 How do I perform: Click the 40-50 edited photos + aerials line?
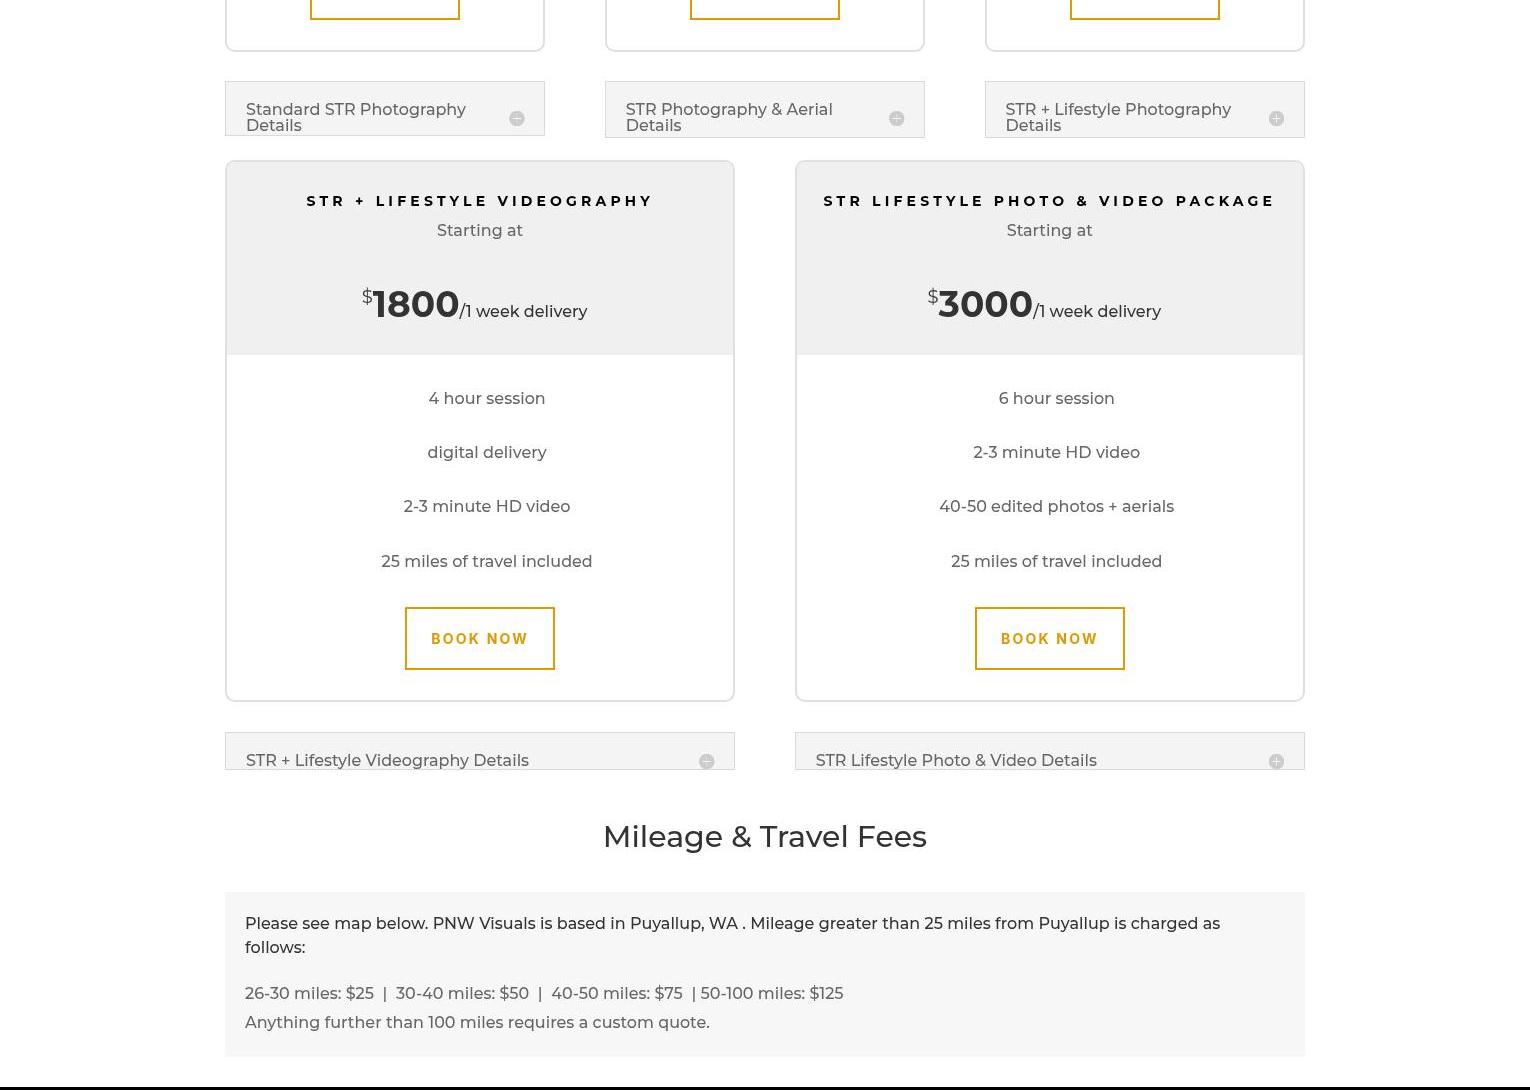[x=1056, y=506]
